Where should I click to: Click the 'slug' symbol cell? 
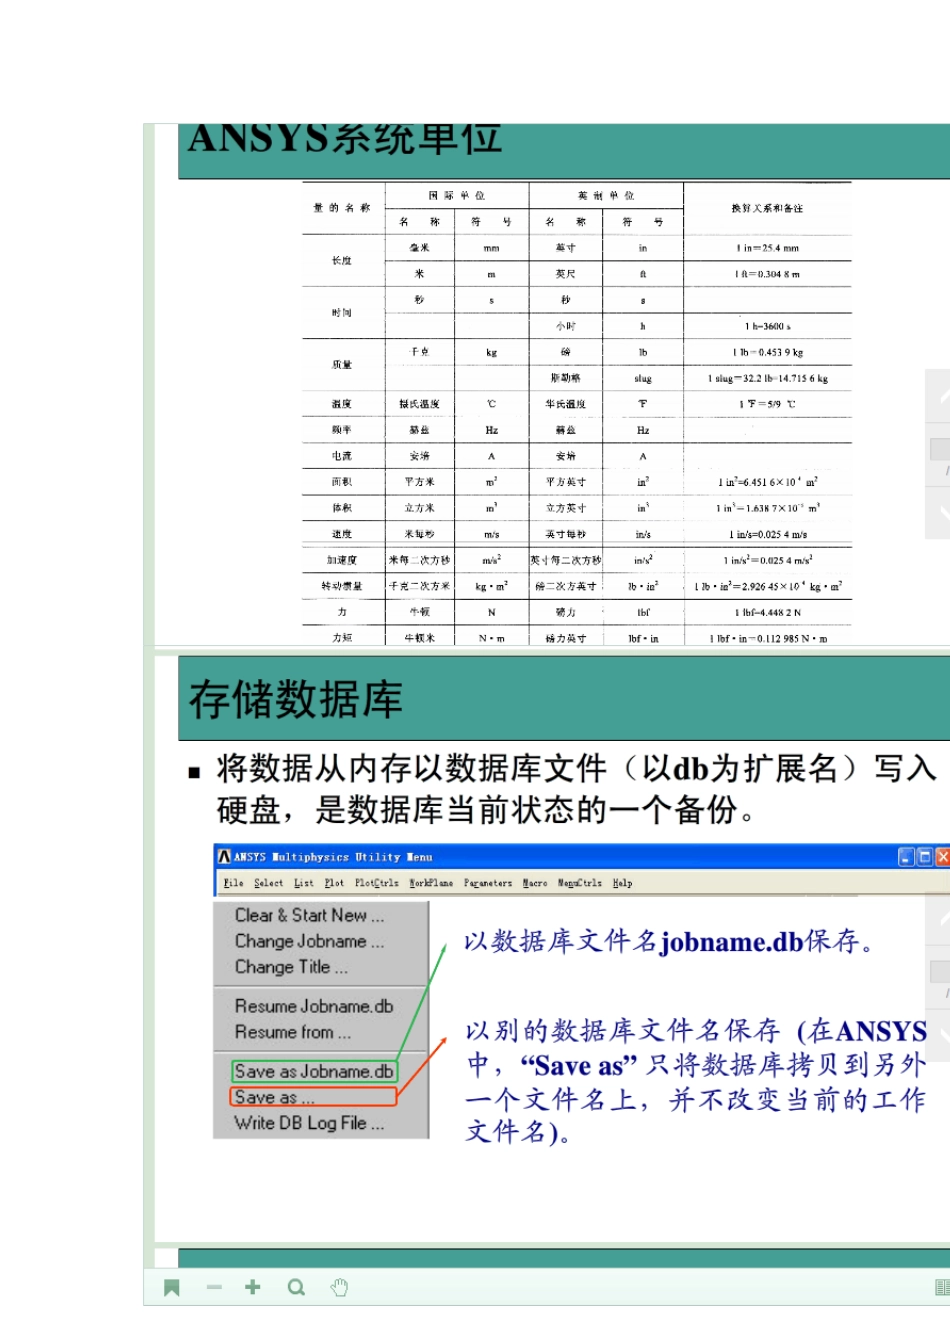click(x=643, y=379)
